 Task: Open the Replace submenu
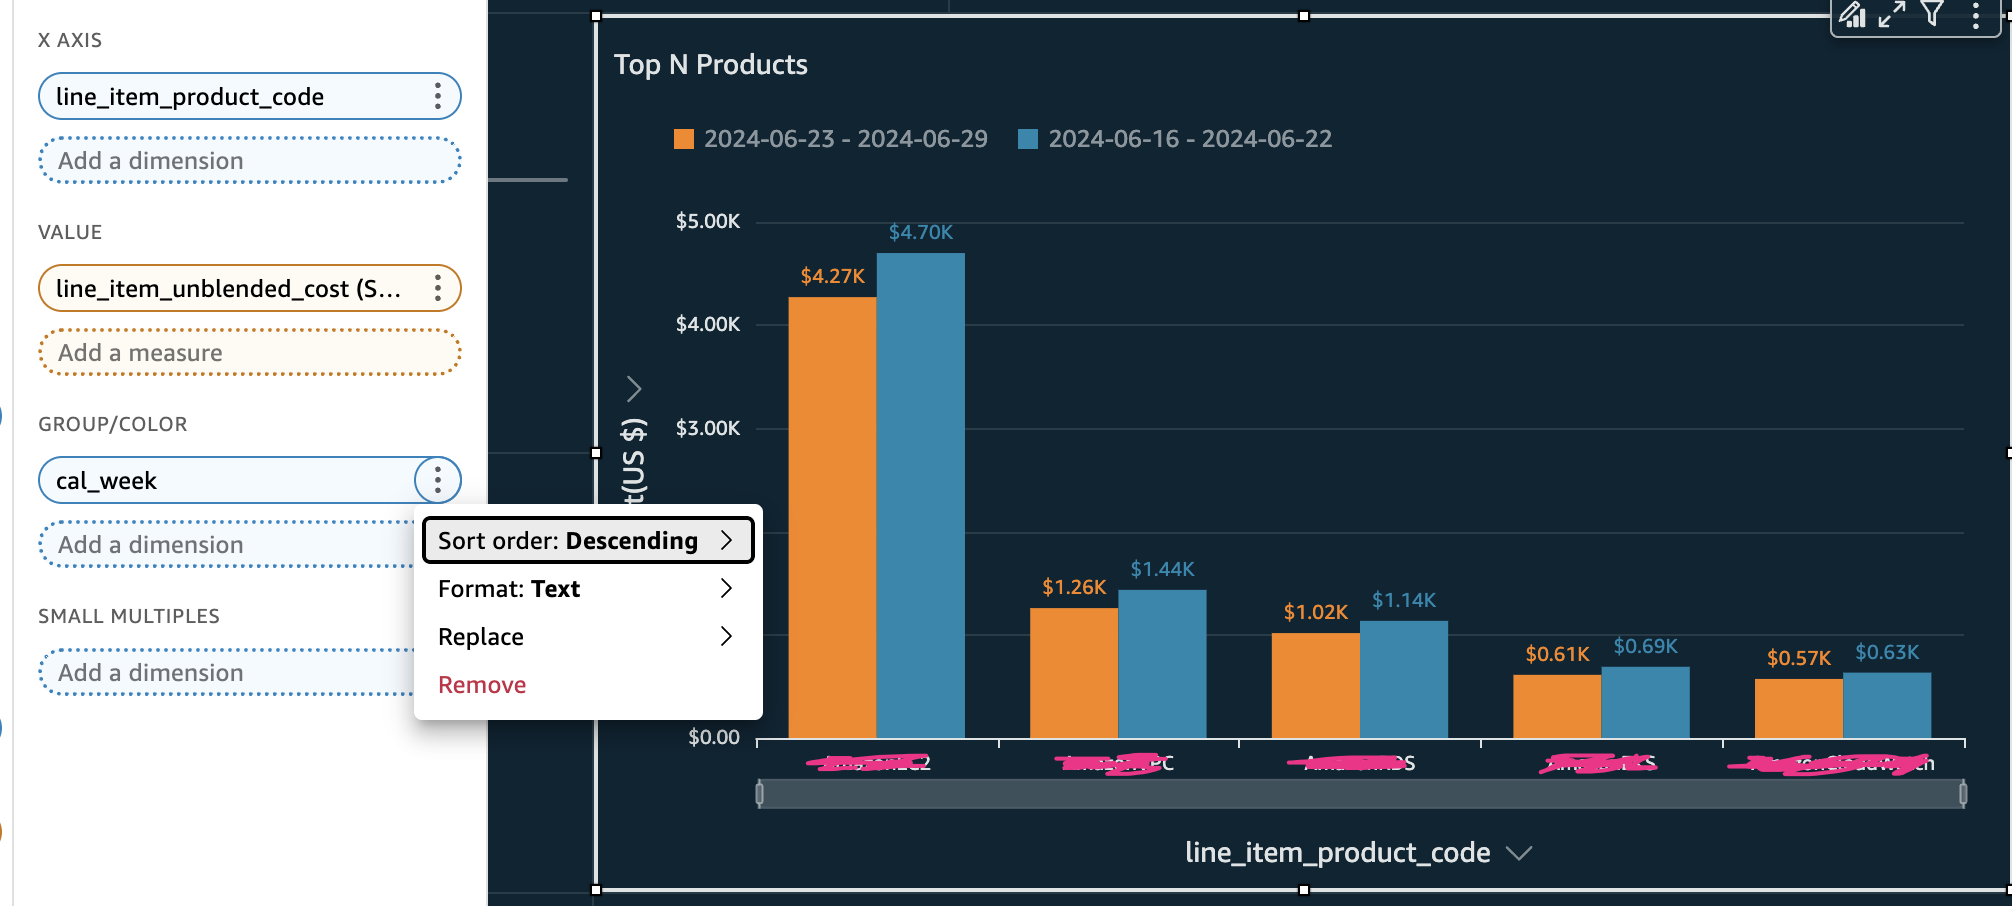(587, 637)
